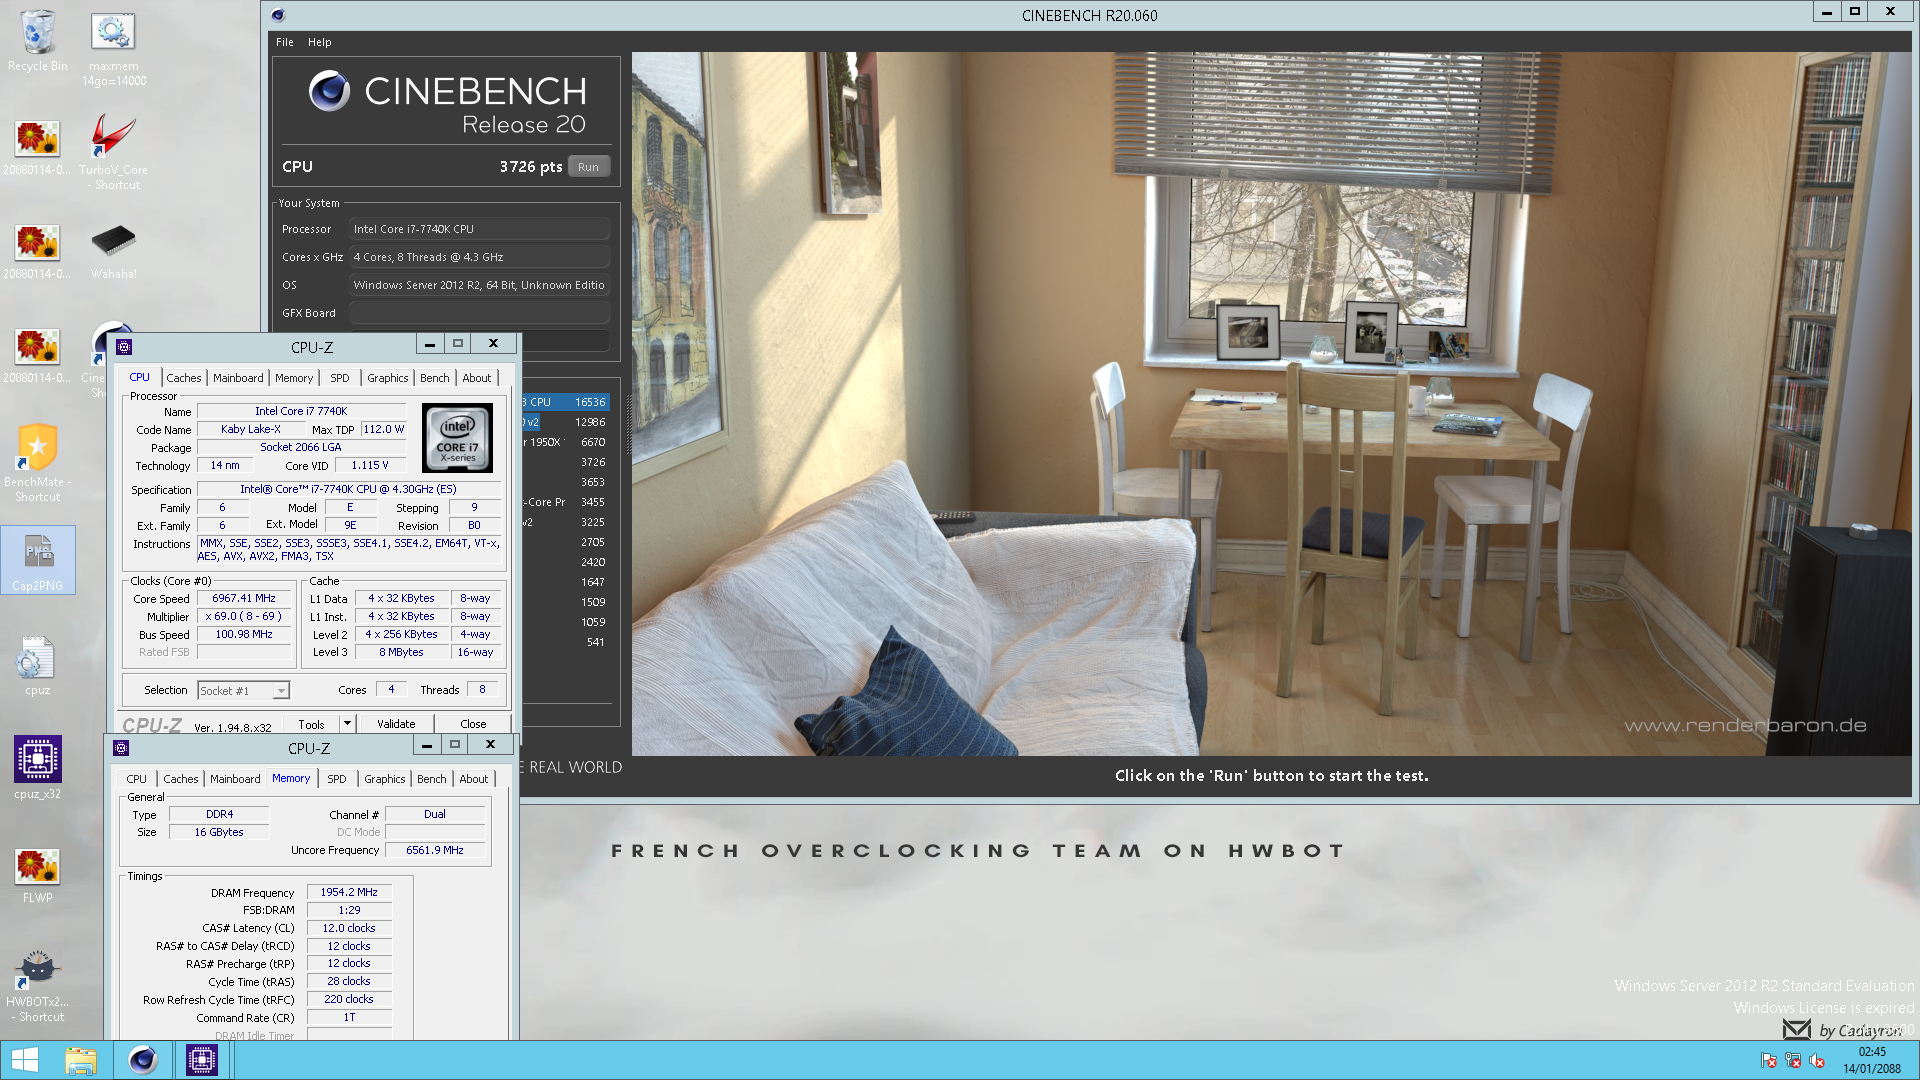Click the Core Speed 6967.41 MHz value
1920x1080 pixels.
(x=244, y=598)
